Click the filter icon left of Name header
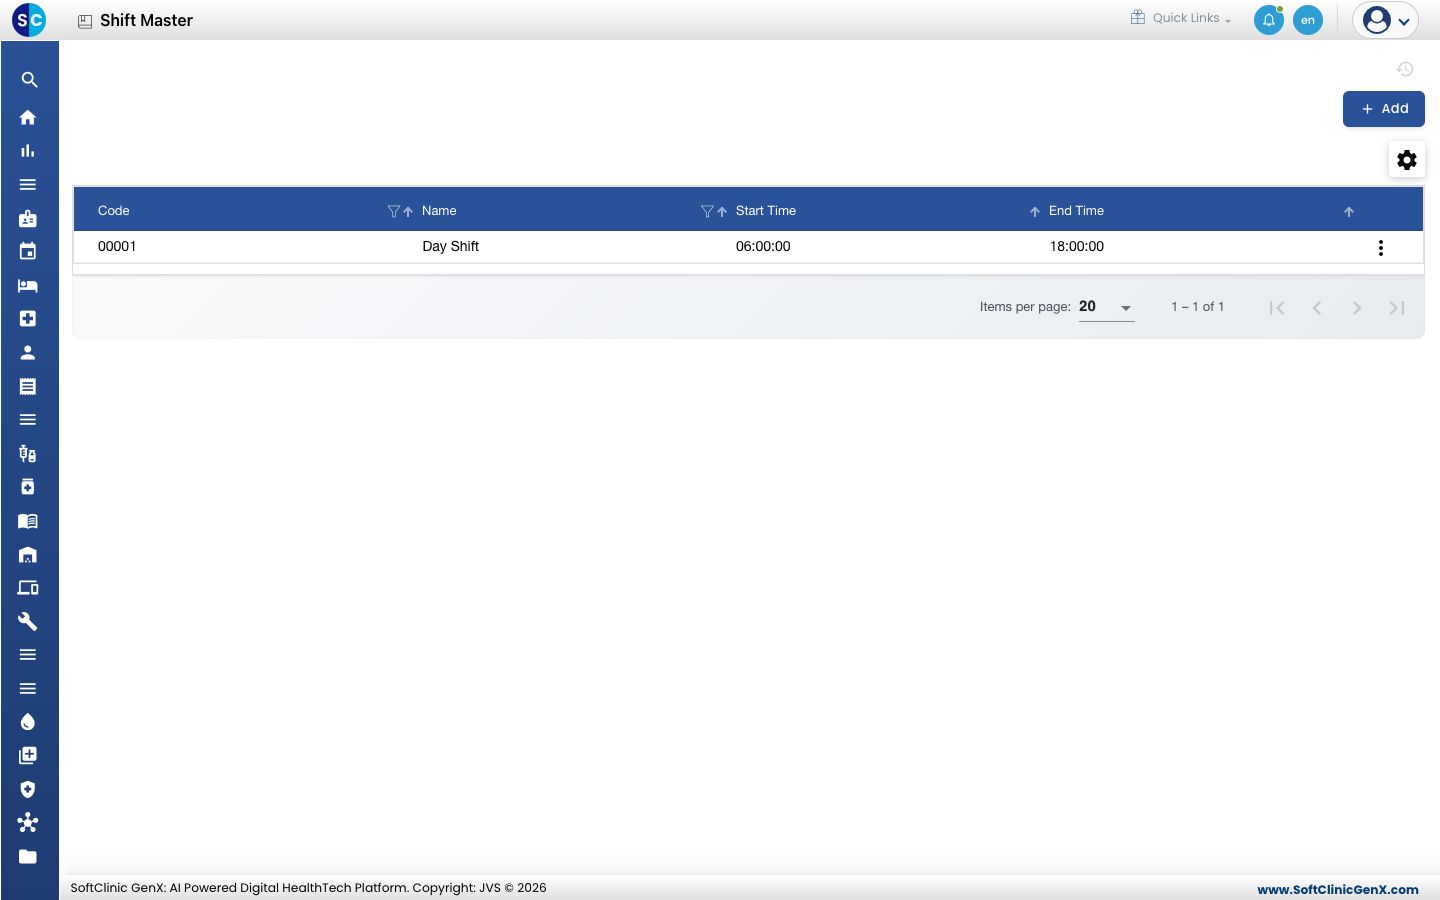This screenshot has width=1440, height=900. 393,211
